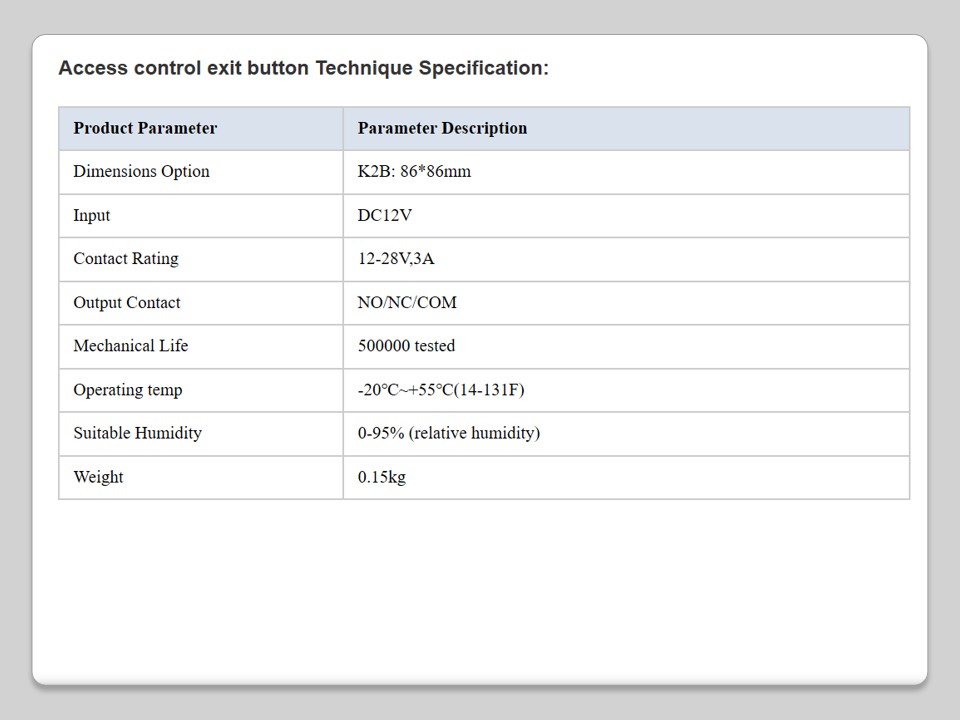Click the specification heading title

click(x=303, y=68)
